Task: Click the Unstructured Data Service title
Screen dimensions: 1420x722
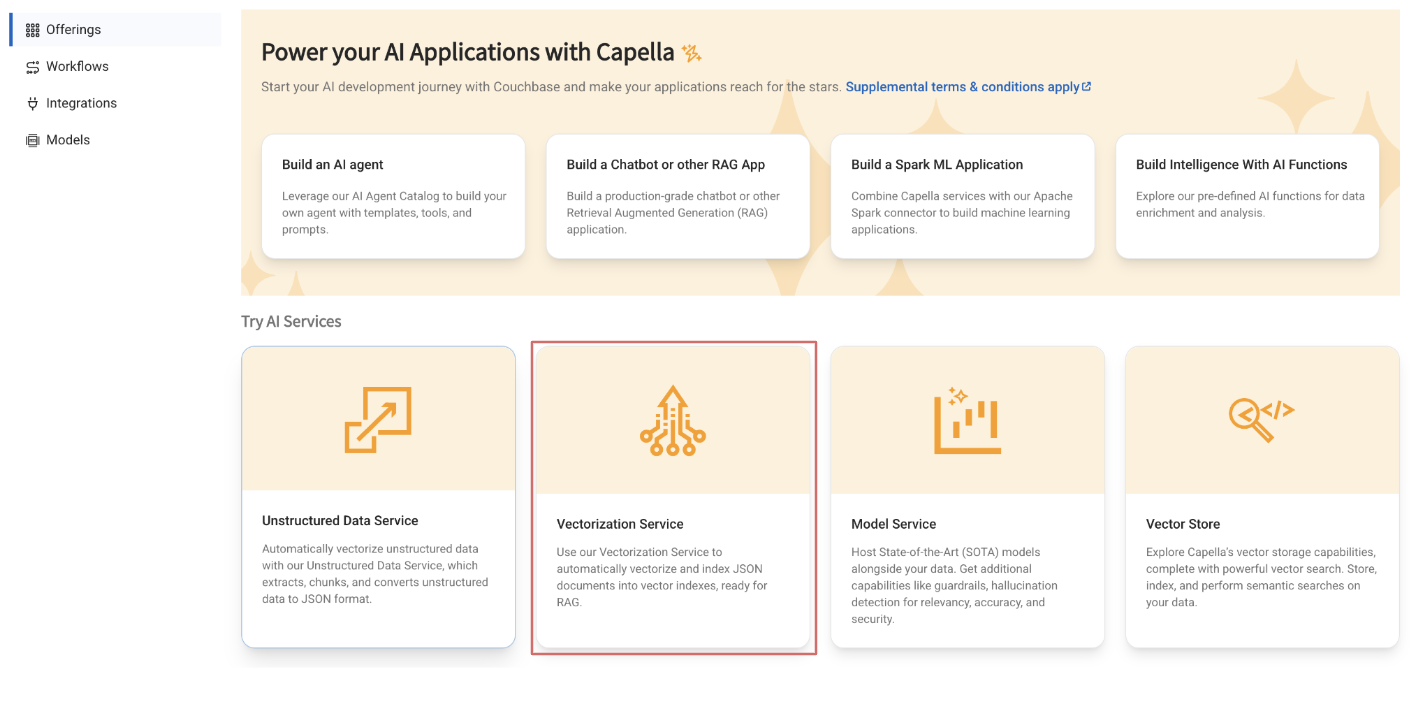Action: pos(340,521)
